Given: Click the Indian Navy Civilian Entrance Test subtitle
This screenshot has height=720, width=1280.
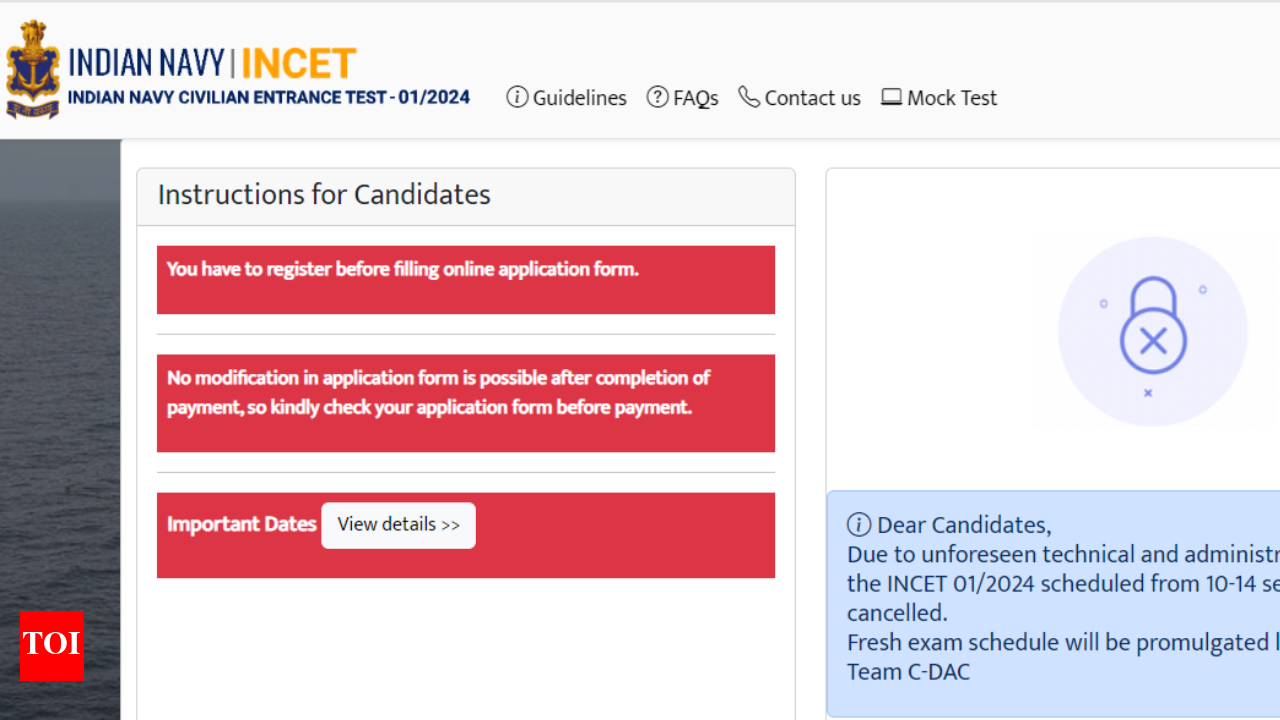Looking at the screenshot, I should 269,98.
